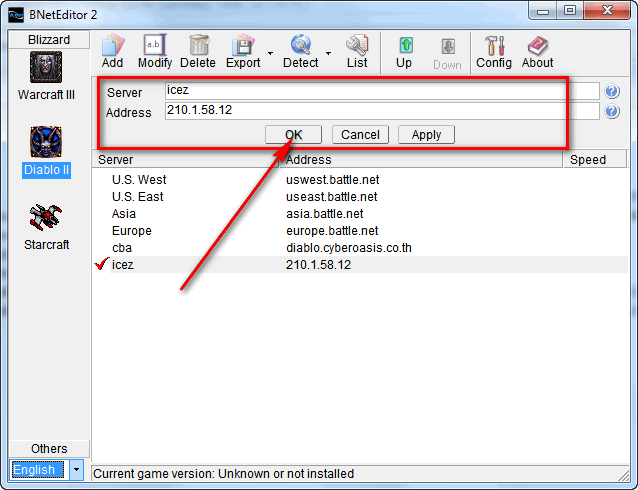The width and height of the screenshot is (638, 490).
Task: Click the BNetEditor title bar icon
Action: (x=16, y=15)
